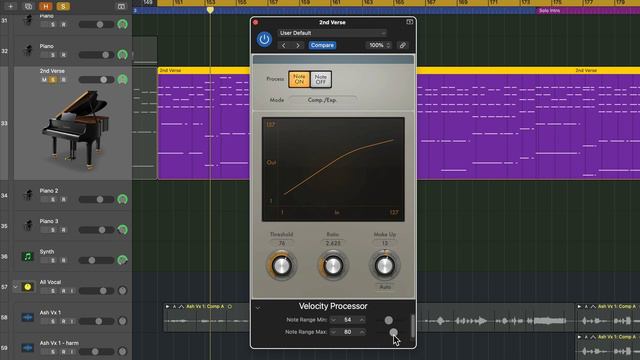
Task: Solo the Ash Vx 1 track
Action: pyautogui.click(x=53, y=321)
